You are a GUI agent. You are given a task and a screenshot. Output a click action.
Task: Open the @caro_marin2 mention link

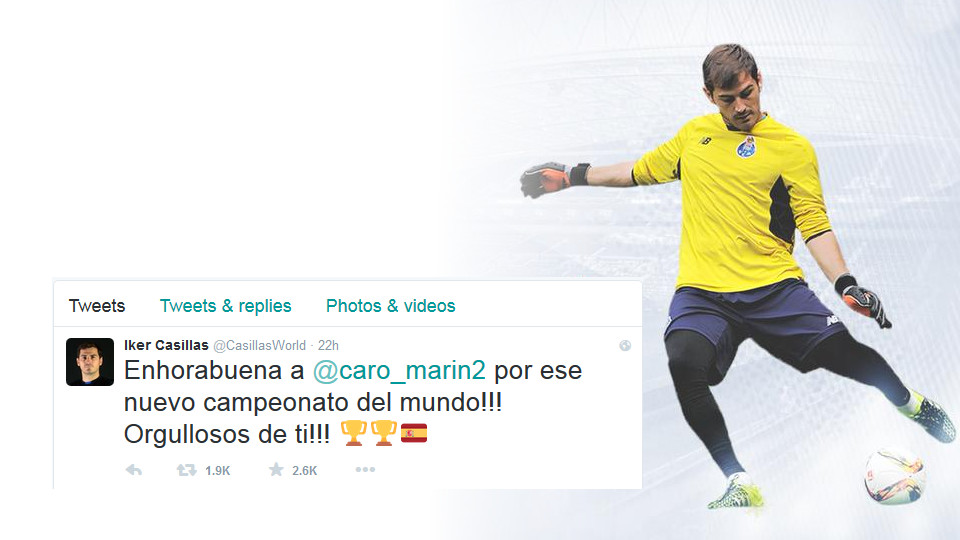[x=399, y=370]
